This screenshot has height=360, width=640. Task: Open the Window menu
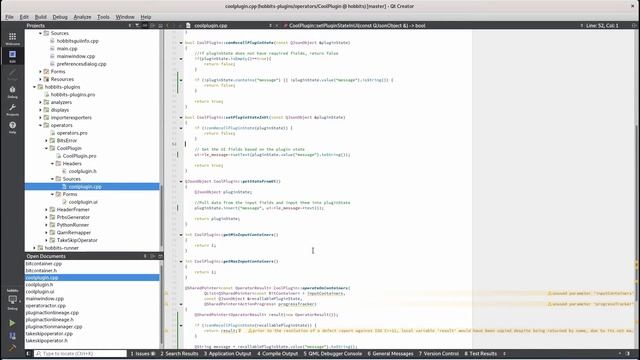pos(125,17)
